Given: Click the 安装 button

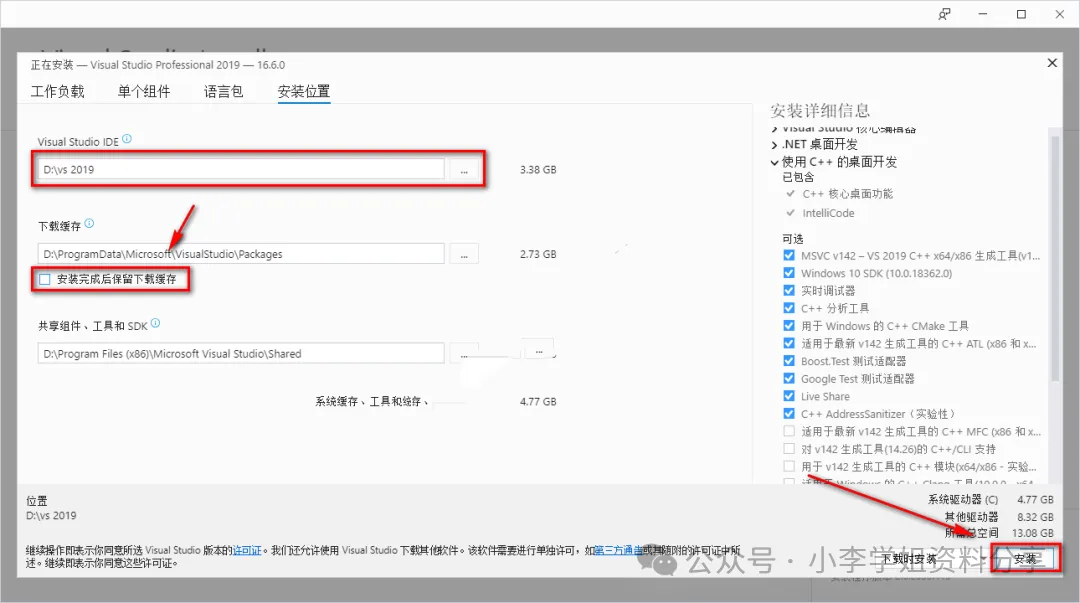Looking at the screenshot, I should tap(1025, 559).
